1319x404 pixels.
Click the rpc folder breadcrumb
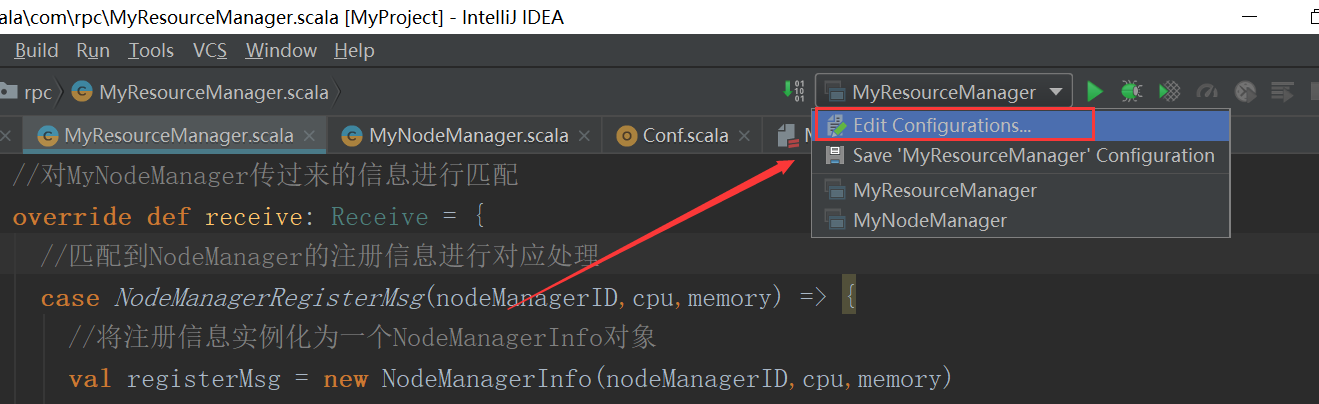[38, 92]
